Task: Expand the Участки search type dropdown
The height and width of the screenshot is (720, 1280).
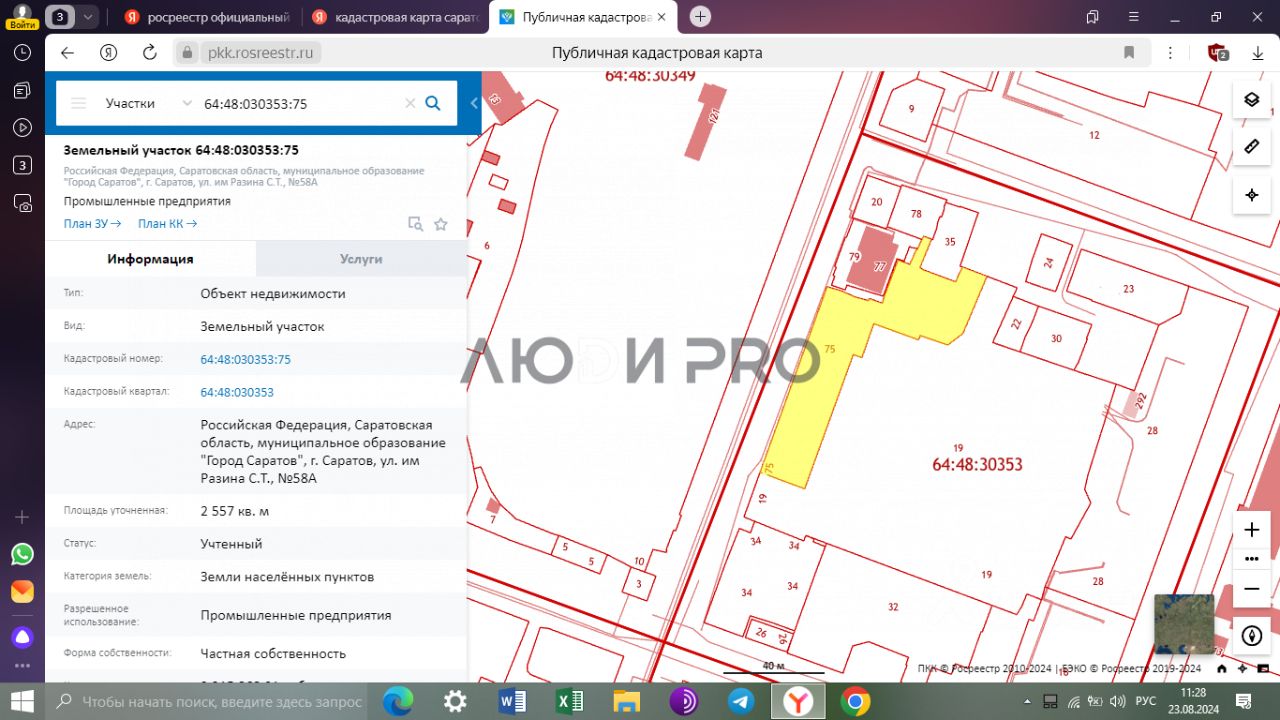Action: 187,103
